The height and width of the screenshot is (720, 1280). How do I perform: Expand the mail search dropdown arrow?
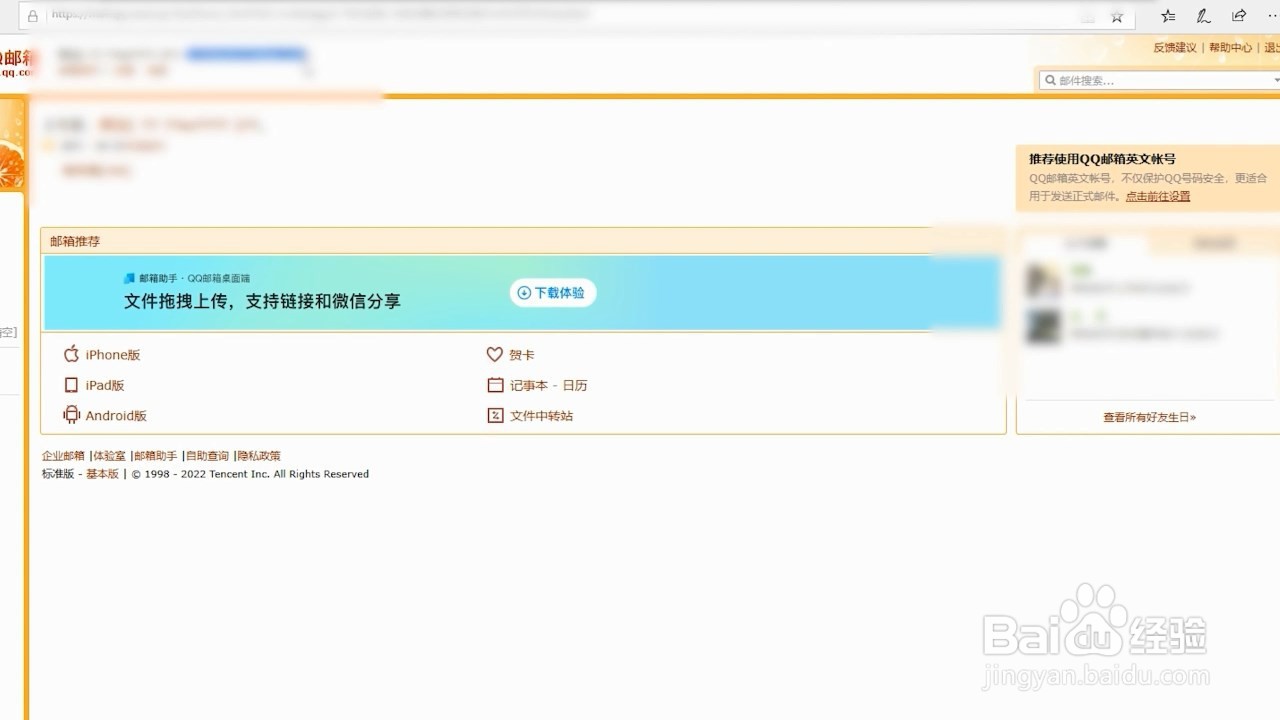coord(1275,80)
